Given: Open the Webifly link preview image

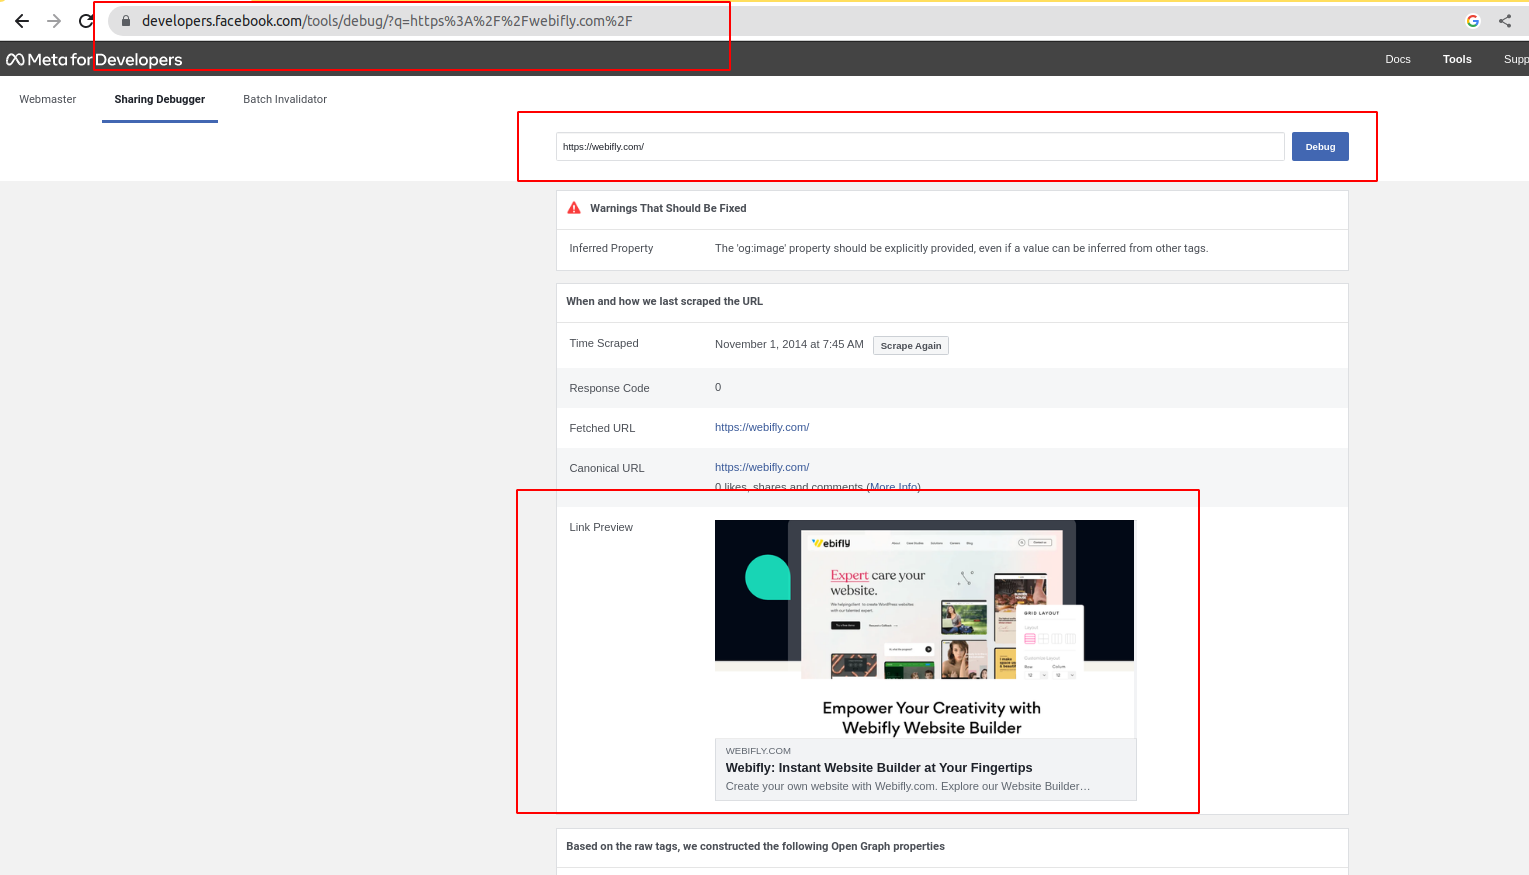Looking at the screenshot, I should coord(925,629).
